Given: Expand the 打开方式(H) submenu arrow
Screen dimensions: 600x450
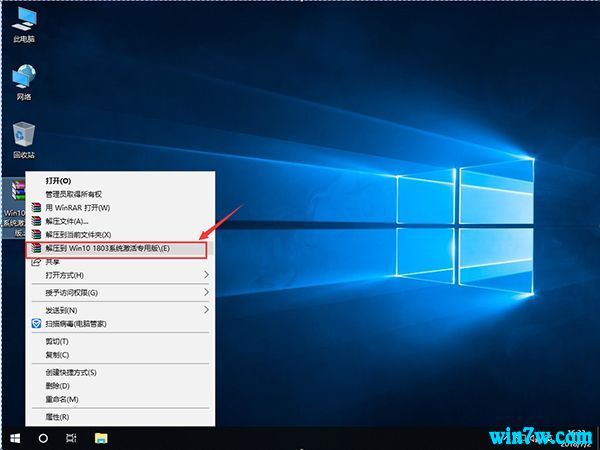Looking at the screenshot, I should (x=206, y=275).
